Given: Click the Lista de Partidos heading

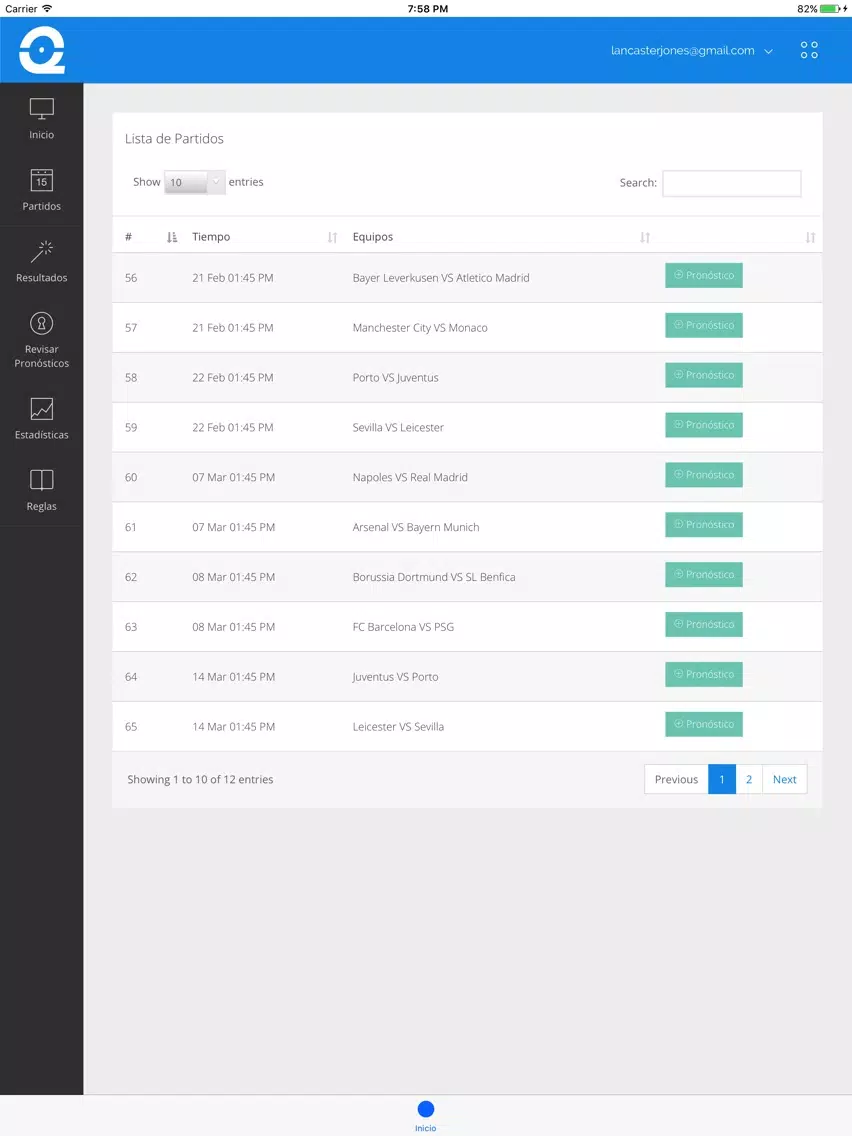Looking at the screenshot, I should [x=174, y=138].
